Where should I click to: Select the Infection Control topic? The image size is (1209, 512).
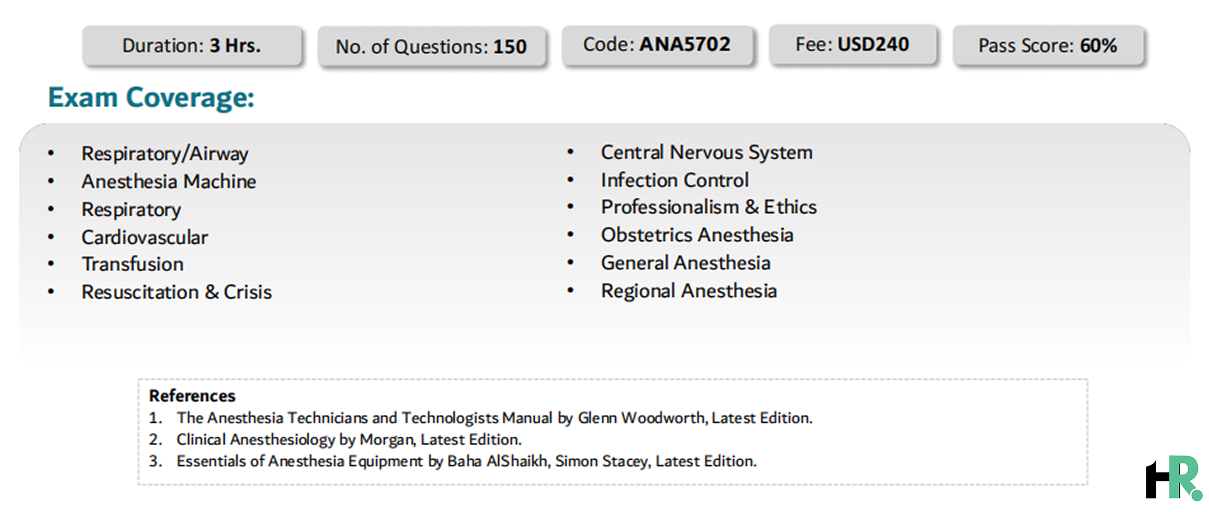pos(675,181)
